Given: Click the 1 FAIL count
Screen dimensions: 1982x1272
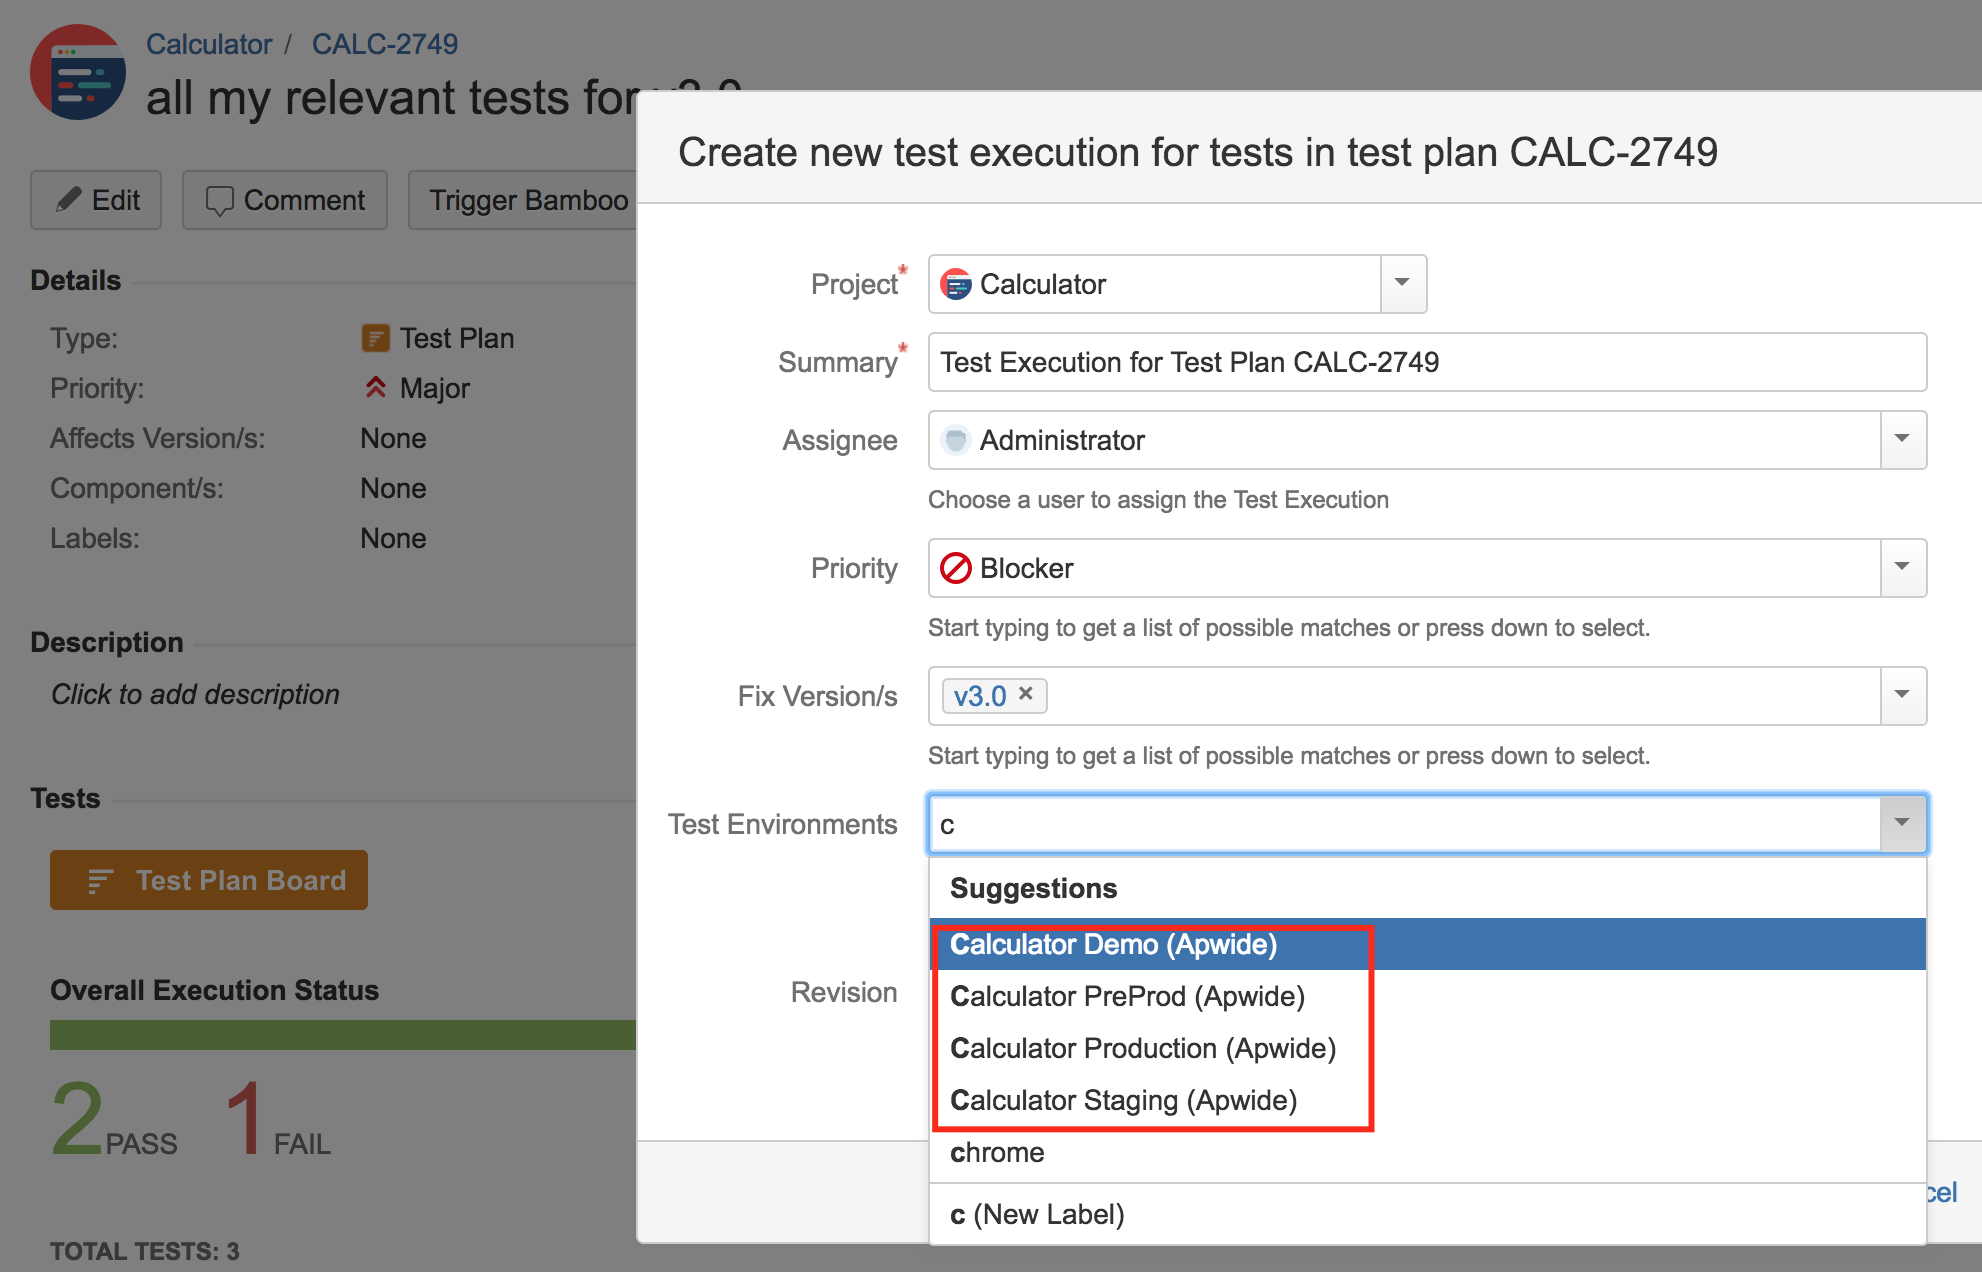Looking at the screenshot, I should [x=278, y=1120].
